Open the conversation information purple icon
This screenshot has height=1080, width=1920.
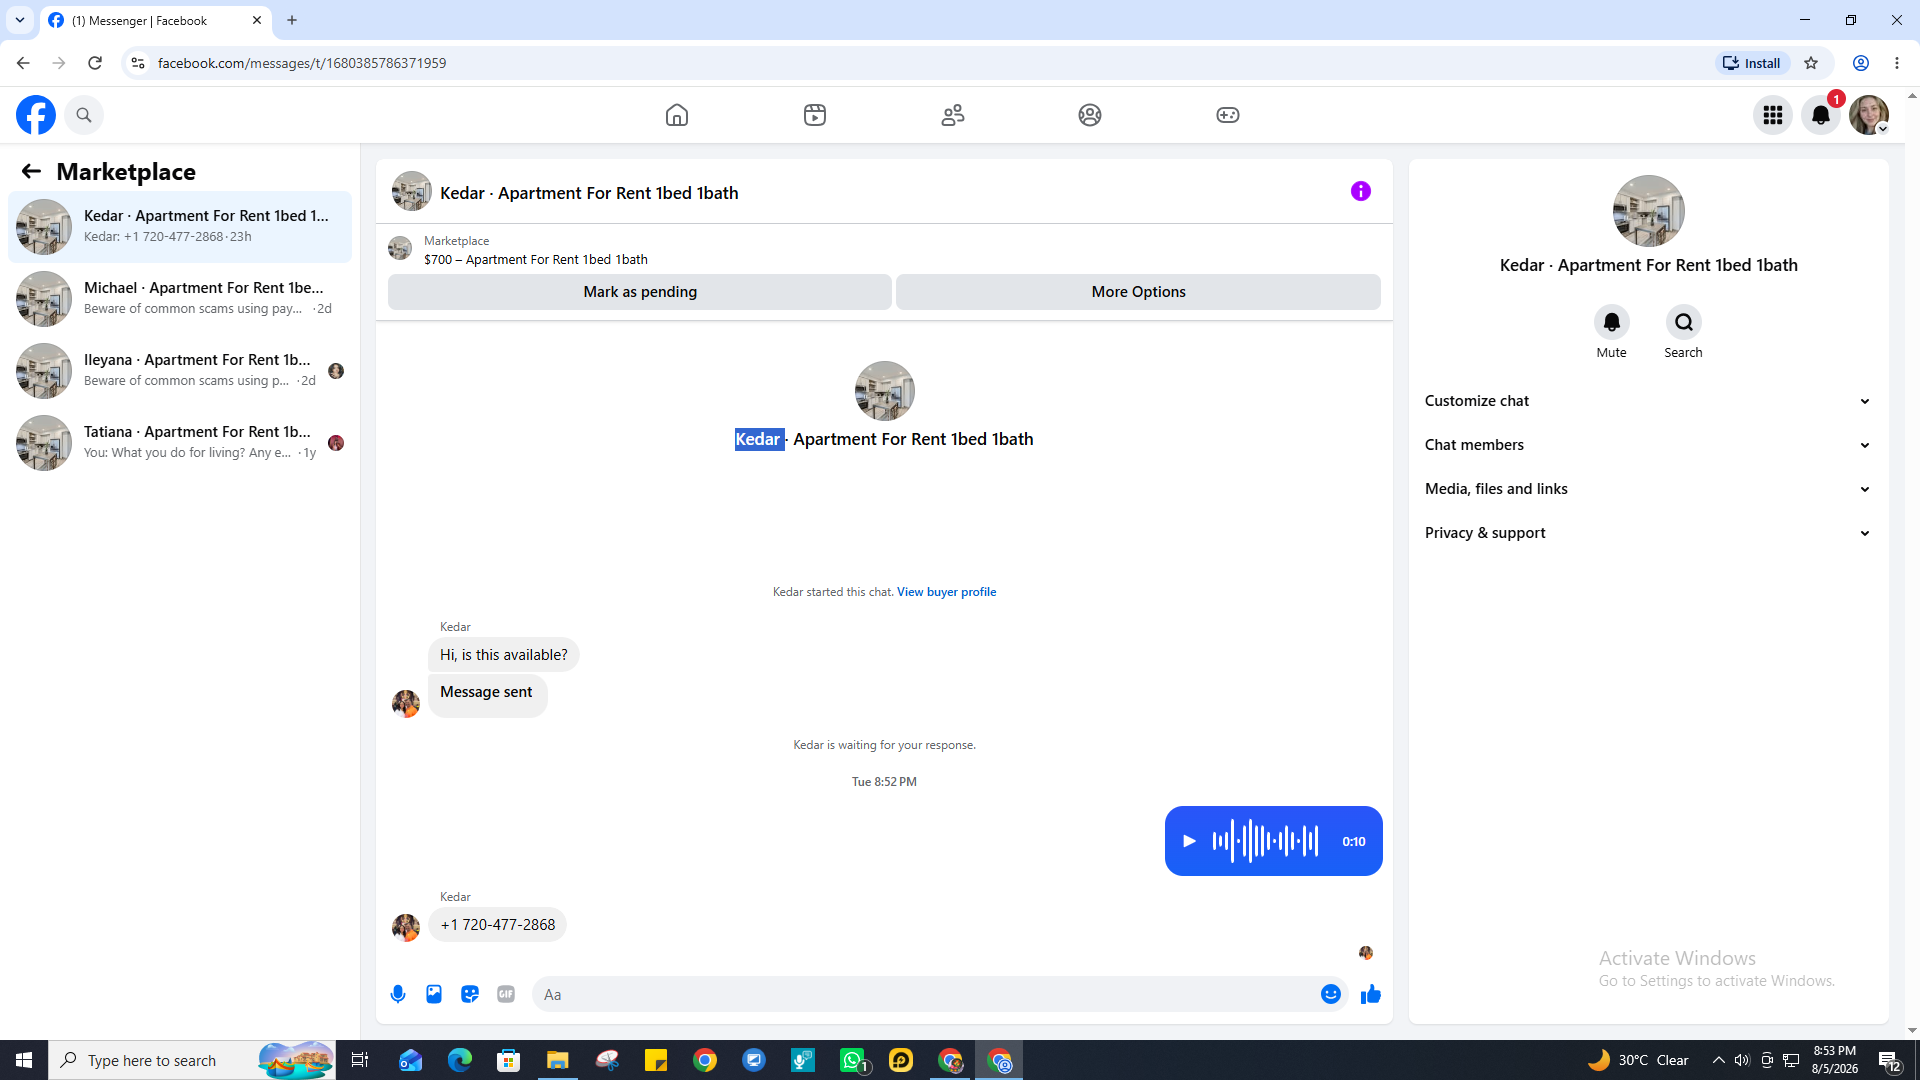point(1361,191)
